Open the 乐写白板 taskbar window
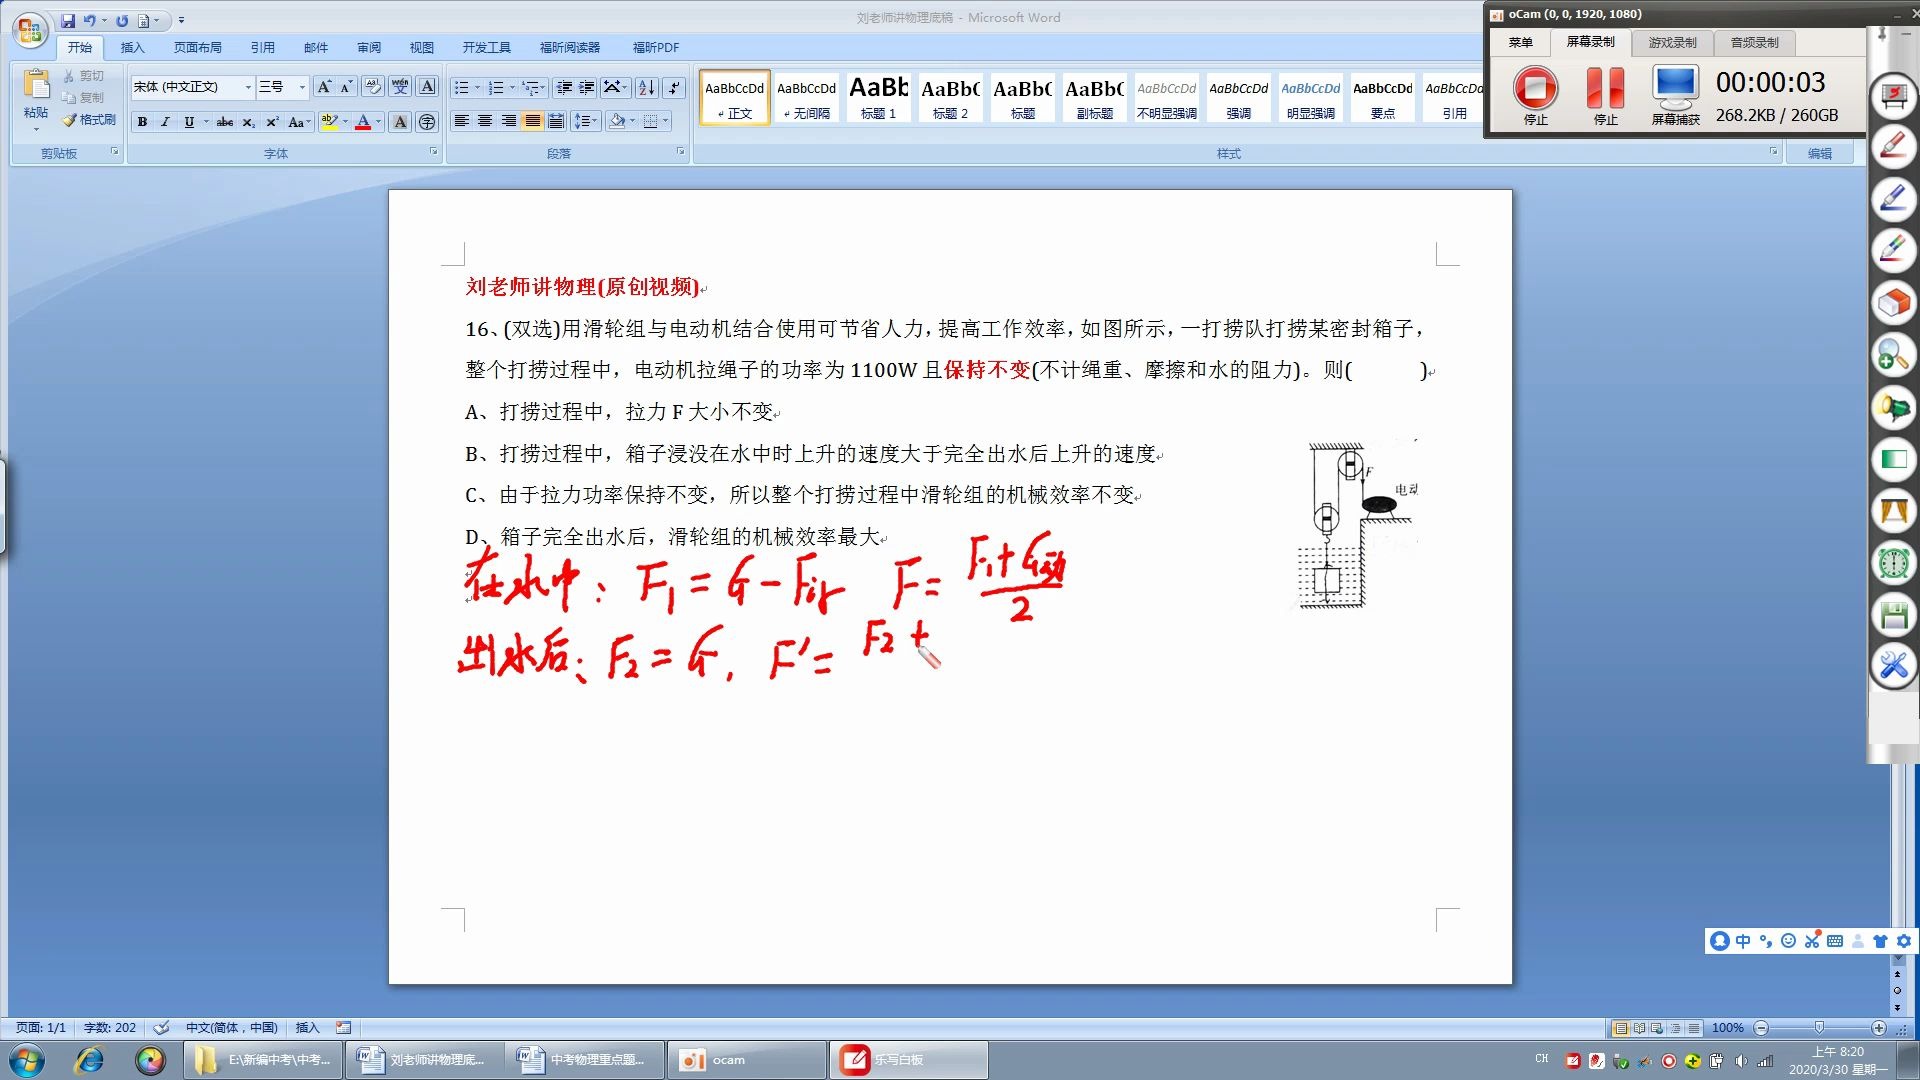This screenshot has height=1080, width=1920. click(907, 1060)
